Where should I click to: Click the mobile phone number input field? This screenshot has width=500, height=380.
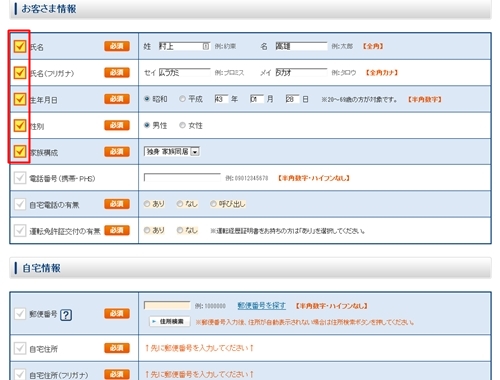[182, 177]
